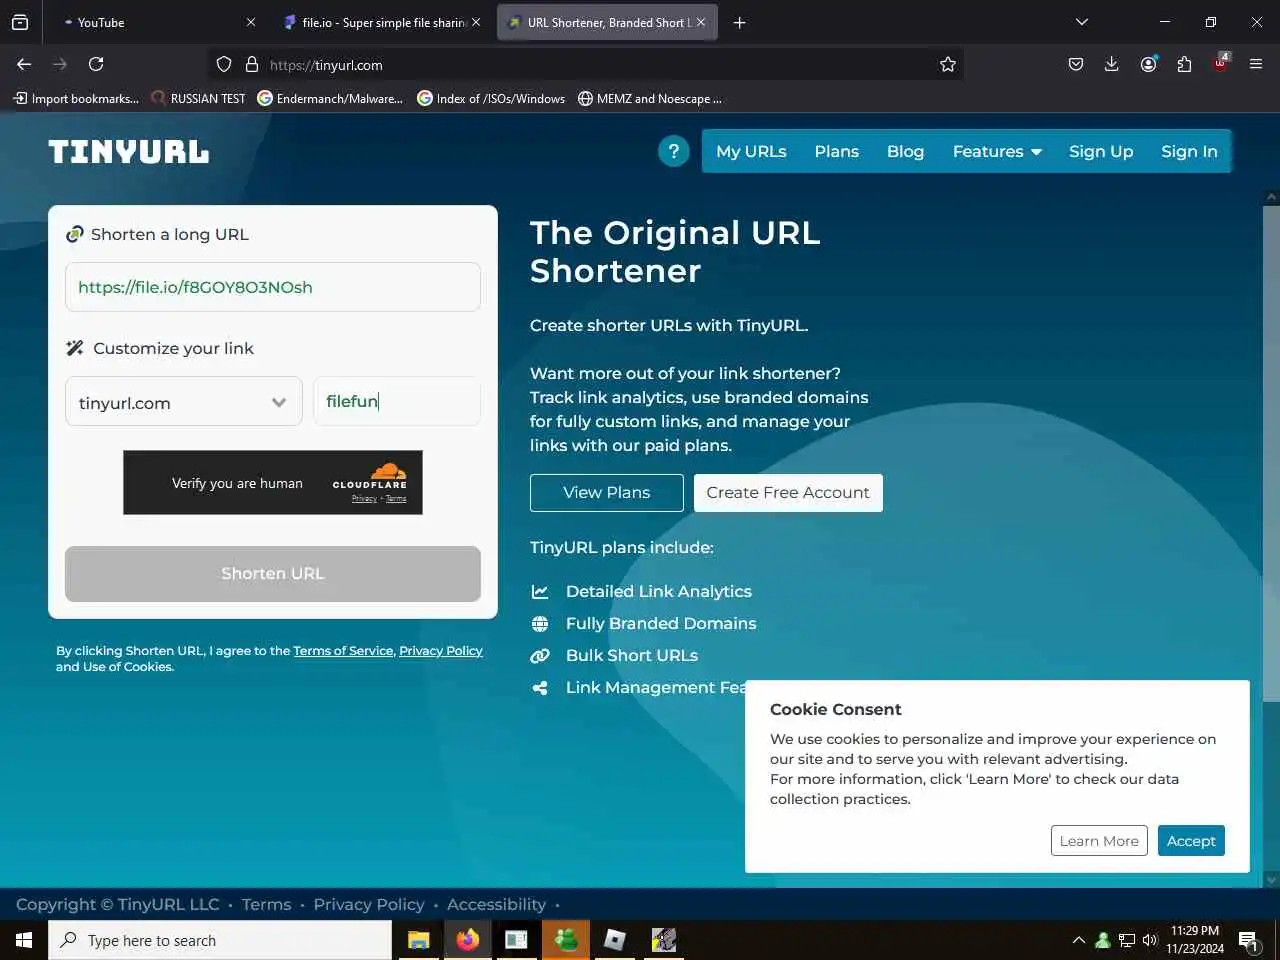The height and width of the screenshot is (960, 1280).
Task: Open footer Accessibility link
Action: click(496, 904)
